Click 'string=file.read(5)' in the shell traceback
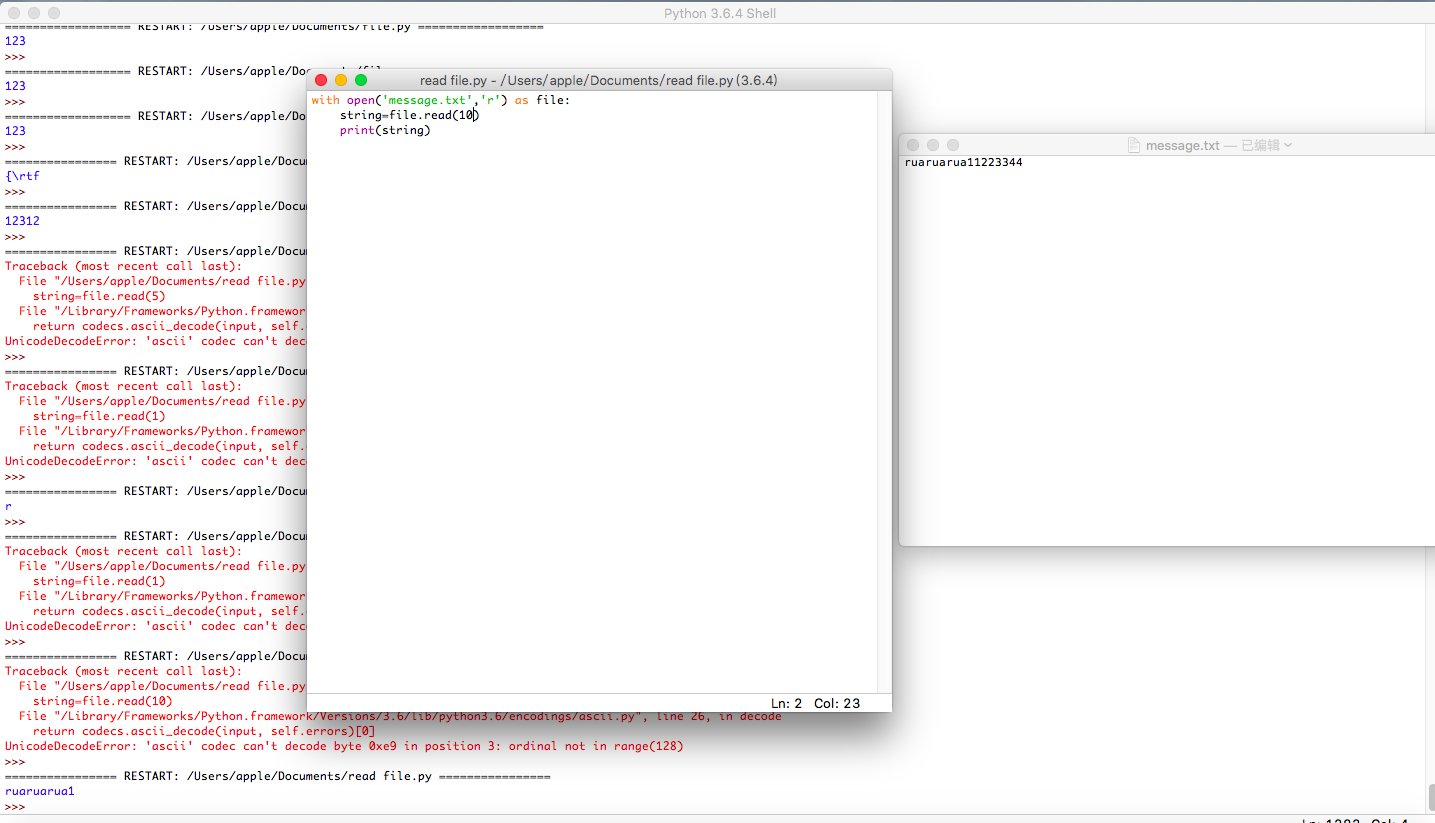 pos(99,296)
